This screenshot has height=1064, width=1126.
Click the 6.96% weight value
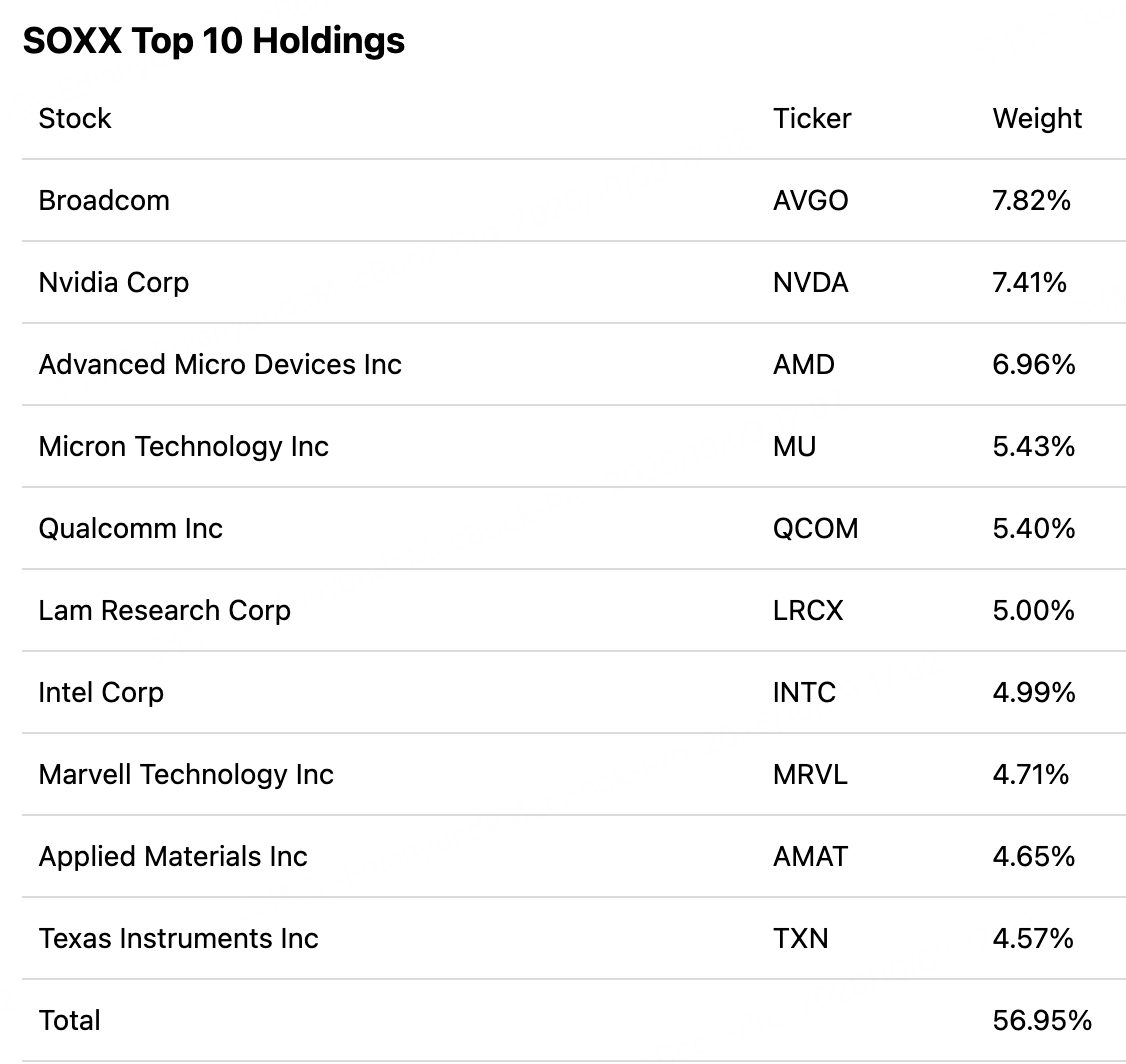tap(1034, 364)
